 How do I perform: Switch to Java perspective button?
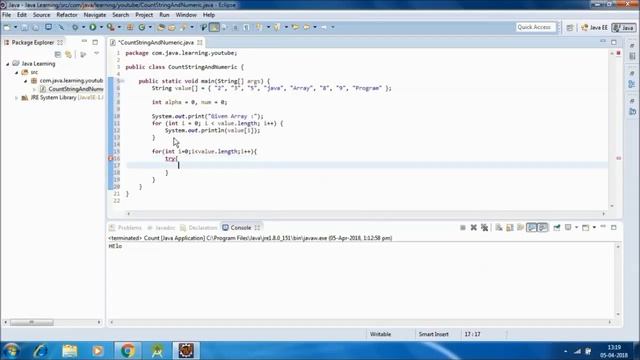click(624, 27)
